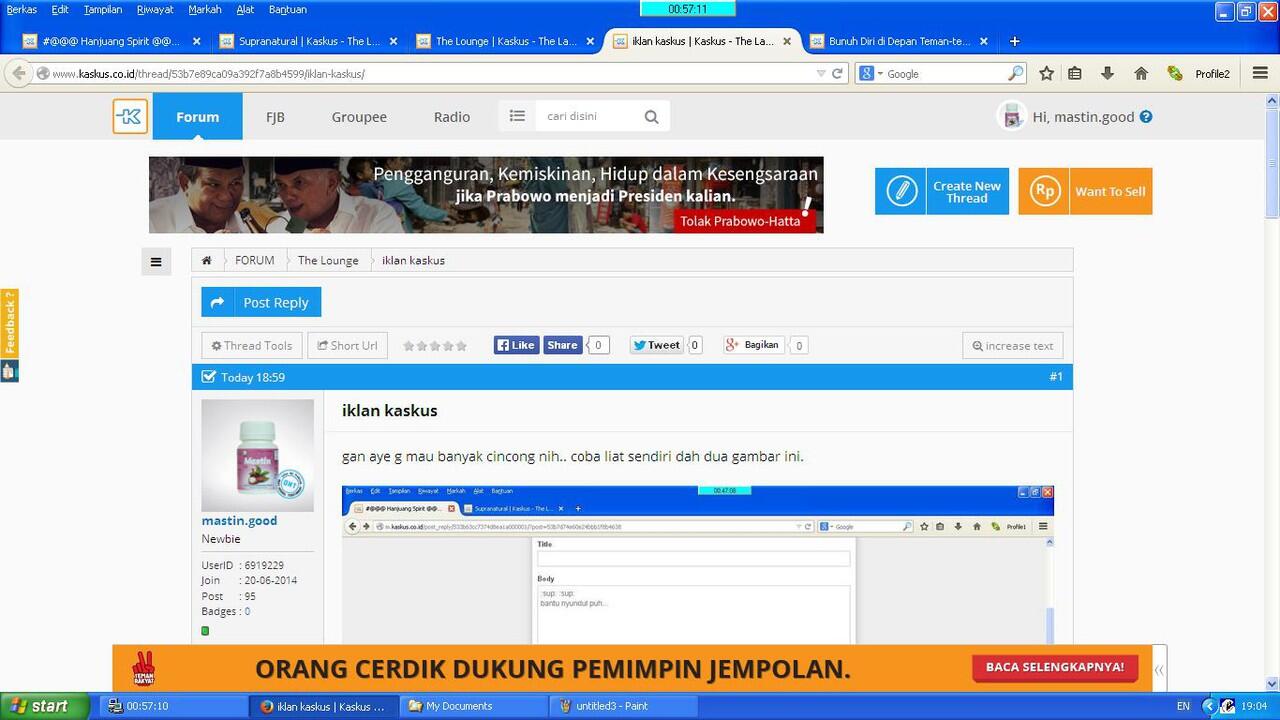Click the search magnifier in Kaskus search

[x=651, y=116]
